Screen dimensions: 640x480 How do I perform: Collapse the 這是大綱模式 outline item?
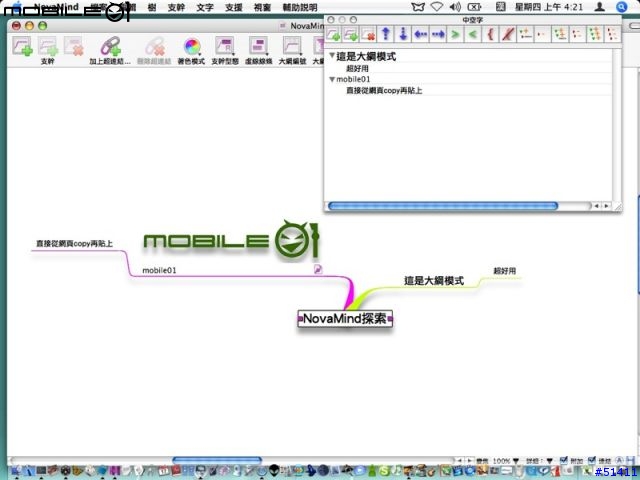click(x=332, y=56)
